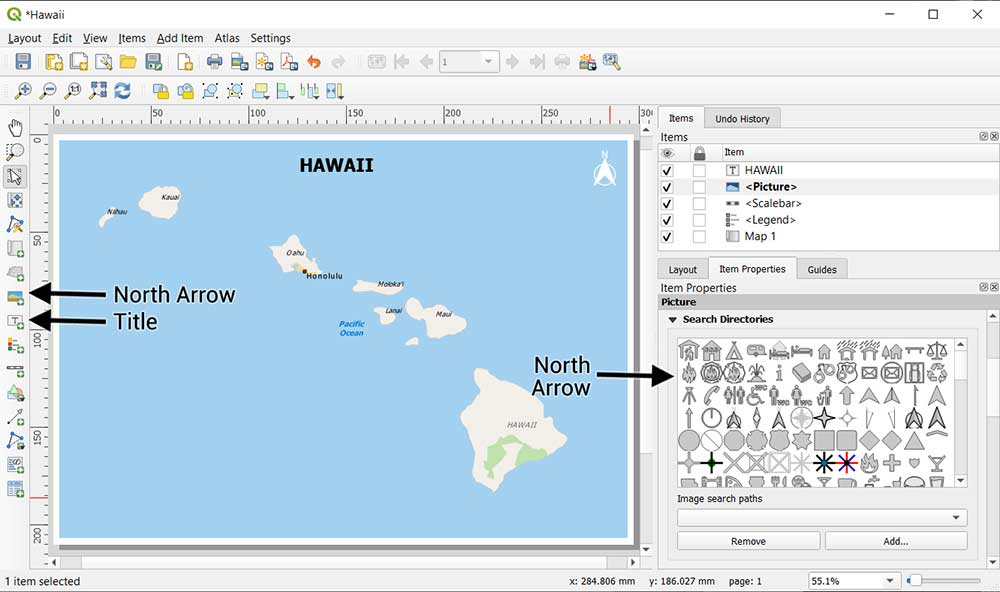Open the Atlas menu
Viewport: 1000px width, 592px height.
pos(227,38)
